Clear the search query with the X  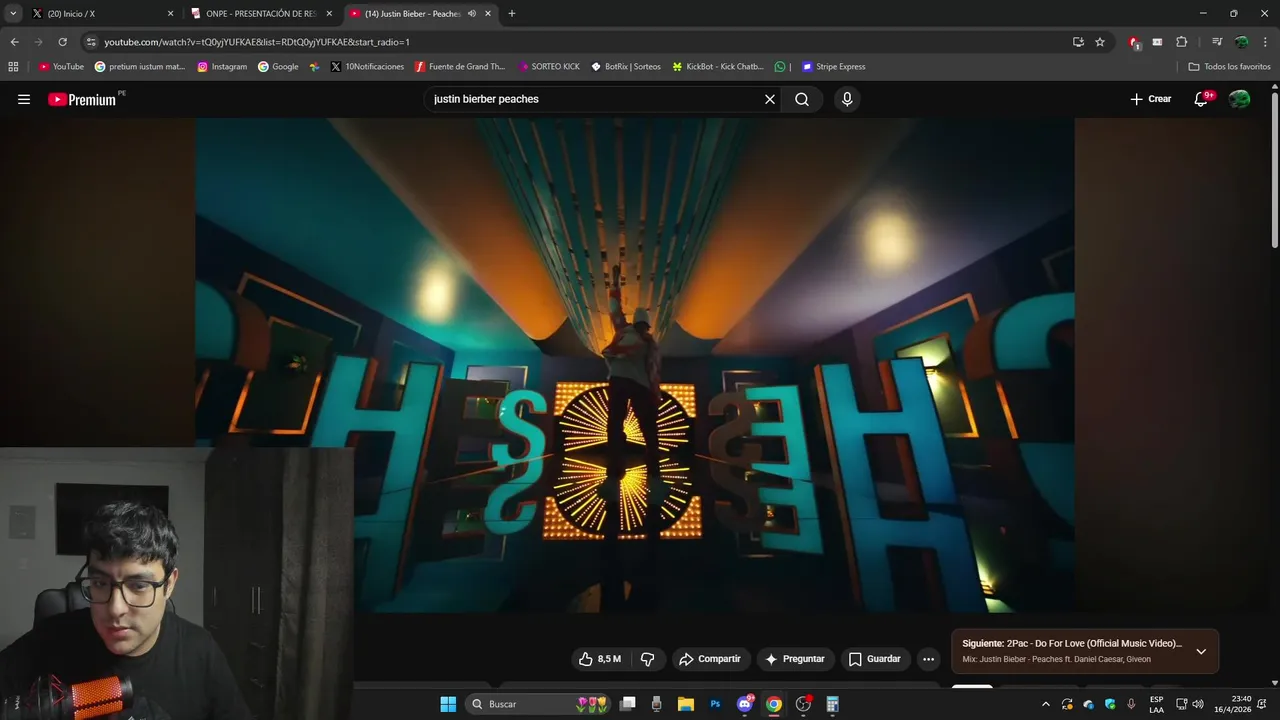(770, 99)
